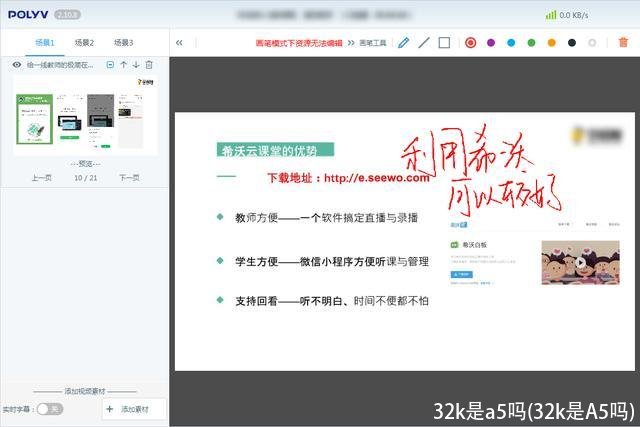
Task: Clear drawings with the trash icon
Action: [x=623, y=42]
